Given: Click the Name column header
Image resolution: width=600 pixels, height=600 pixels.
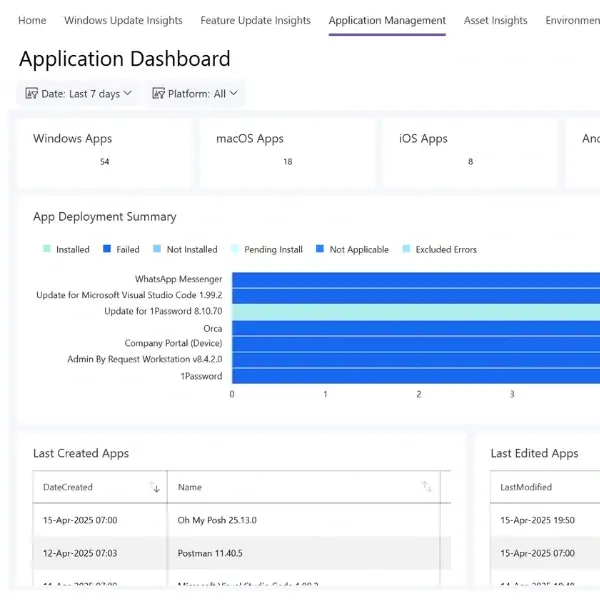Looking at the screenshot, I should [304, 487].
